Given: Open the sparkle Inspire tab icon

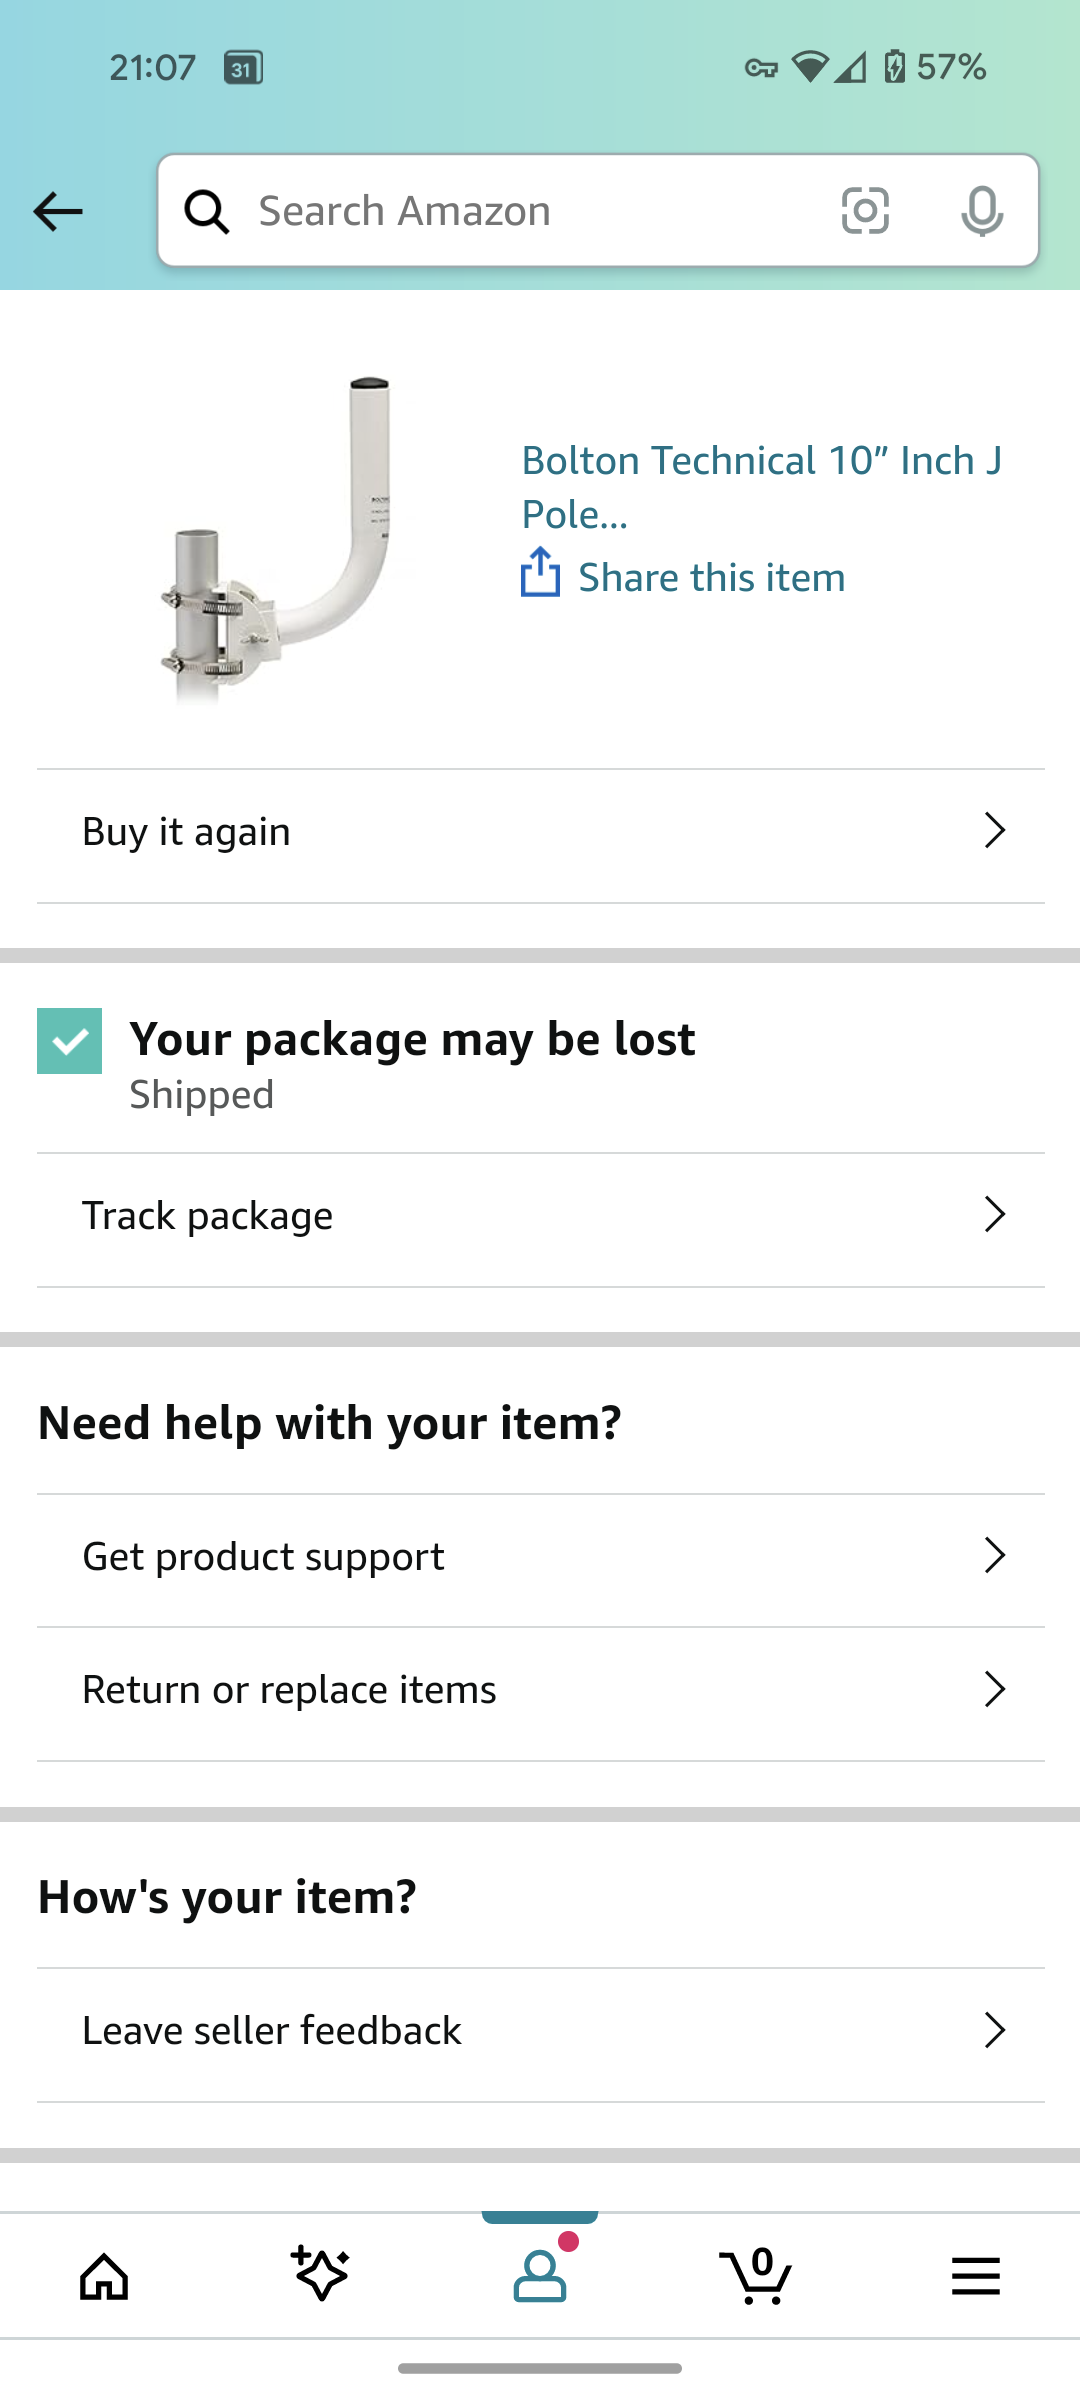Looking at the screenshot, I should pos(320,2274).
